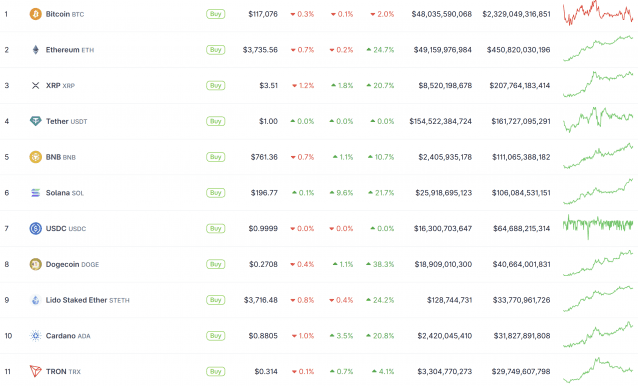Click the Buy button for Dogecoin
The image size is (638, 386).
click(x=215, y=264)
